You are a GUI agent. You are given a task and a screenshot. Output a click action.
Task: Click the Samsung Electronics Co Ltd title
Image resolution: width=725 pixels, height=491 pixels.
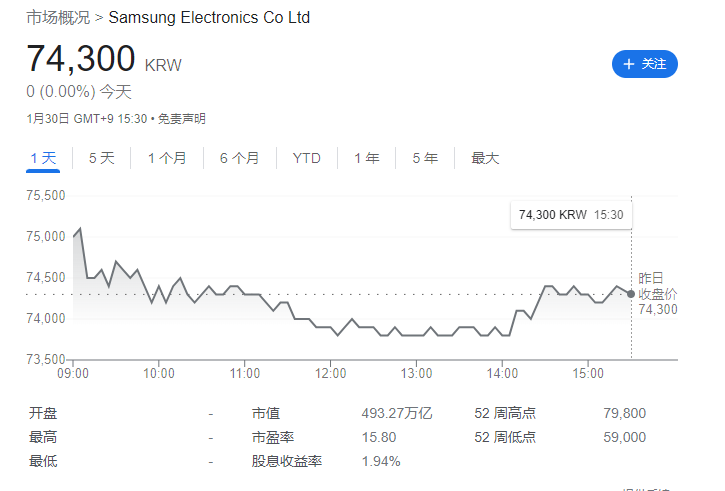[x=209, y=18]
